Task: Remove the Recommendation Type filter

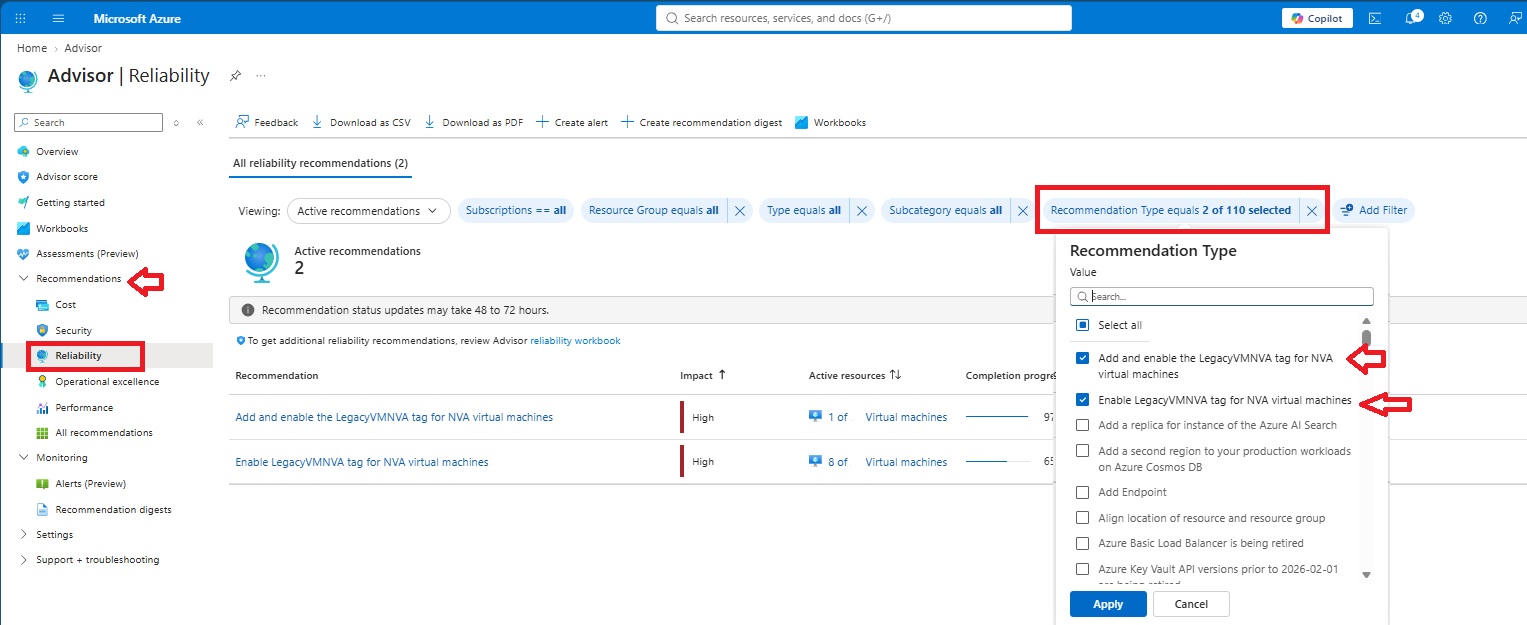Action: click(x=1312, y=211)
